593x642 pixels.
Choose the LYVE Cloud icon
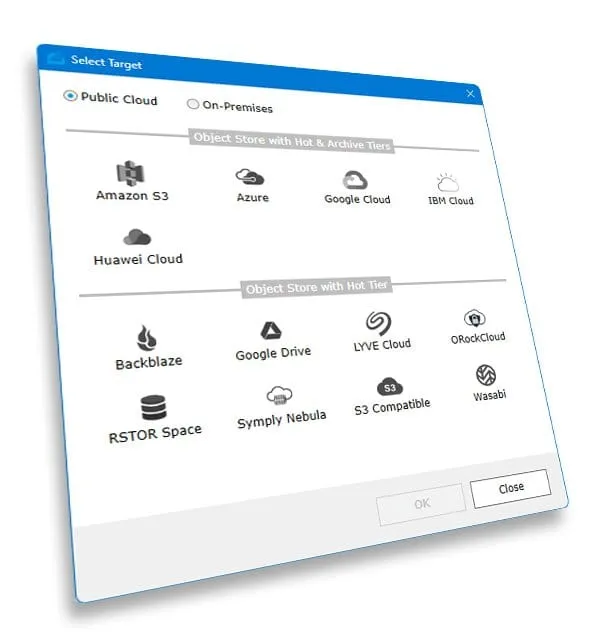tap(378, 323)
